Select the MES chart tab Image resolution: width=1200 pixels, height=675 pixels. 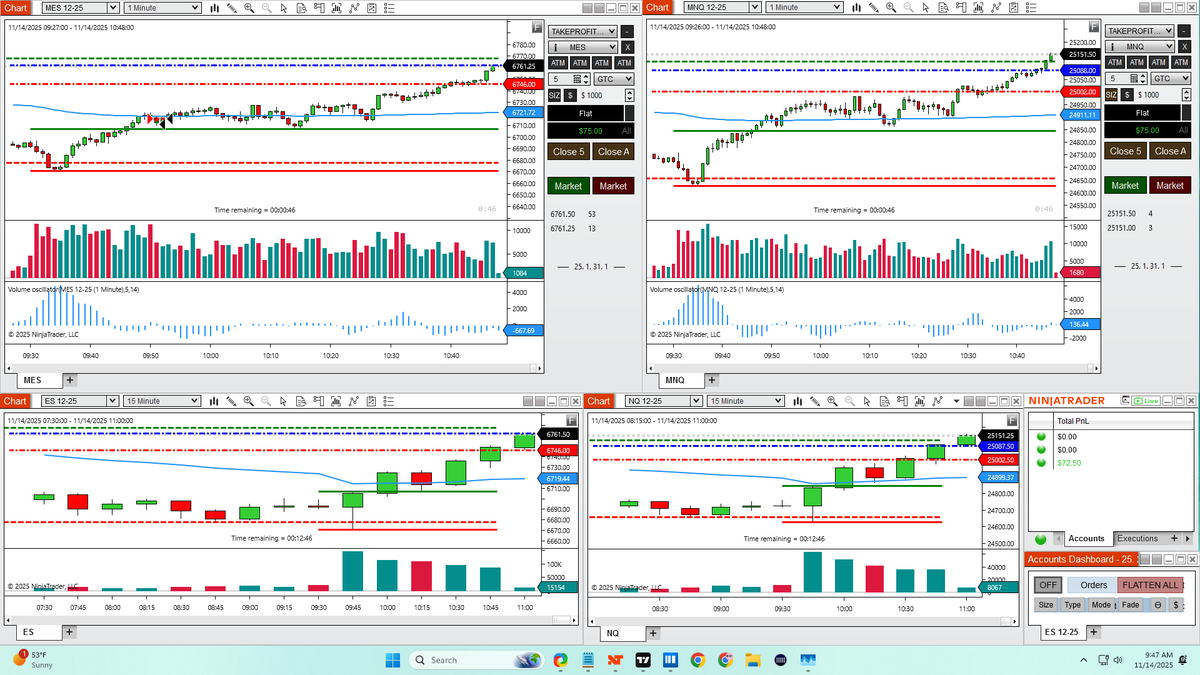(32, 380)
